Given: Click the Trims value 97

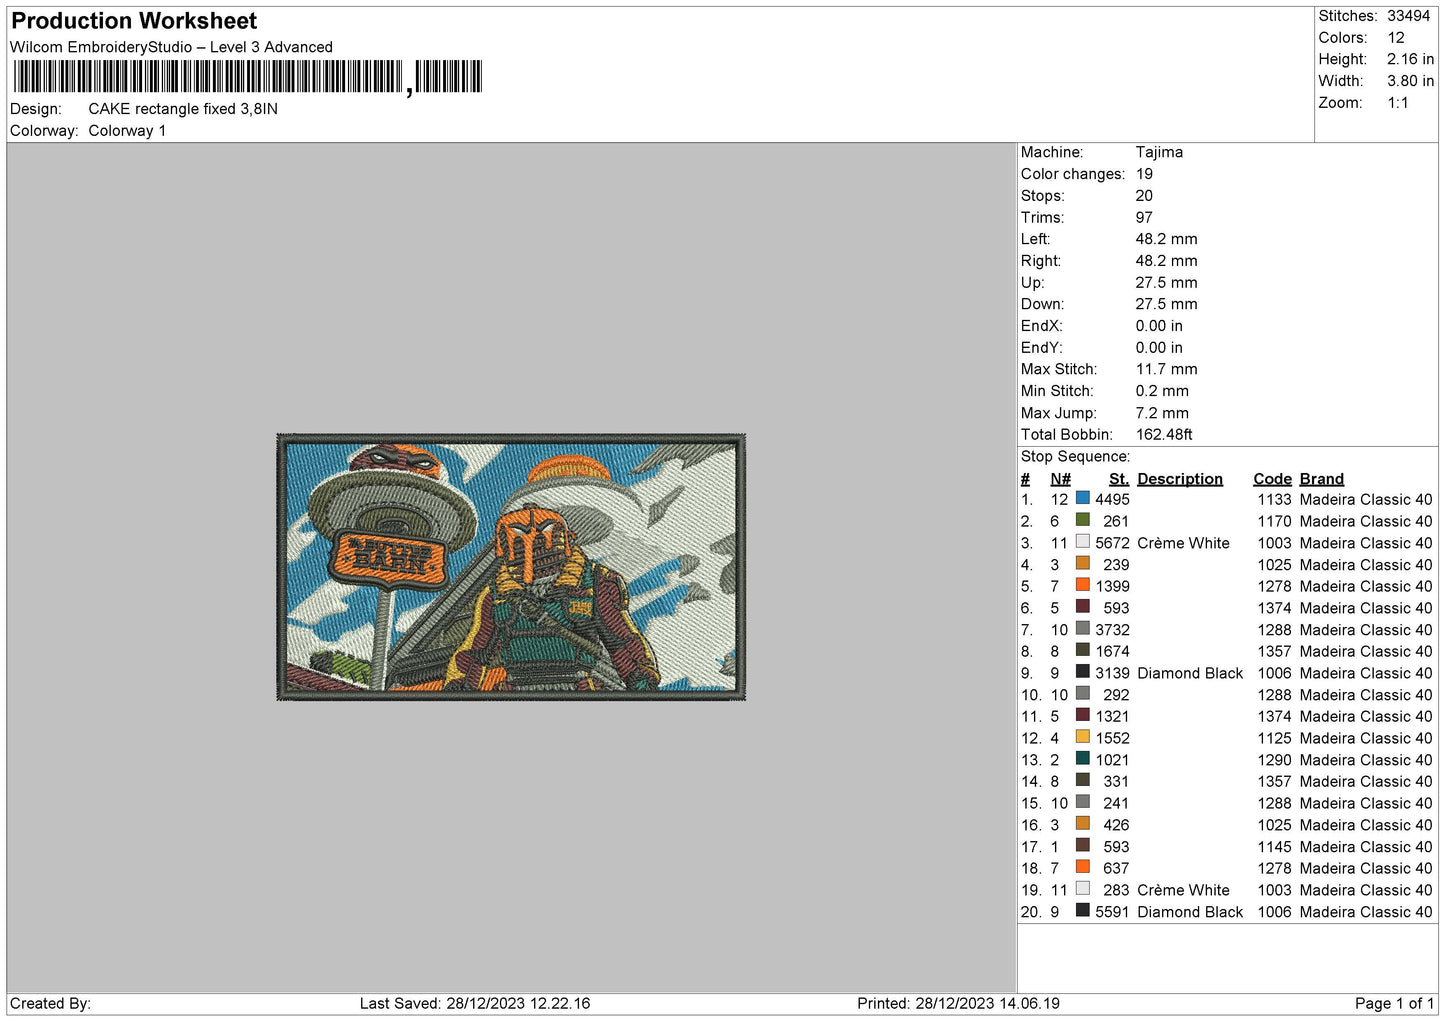Looking at the screenshot, I should click(1144, 217).
